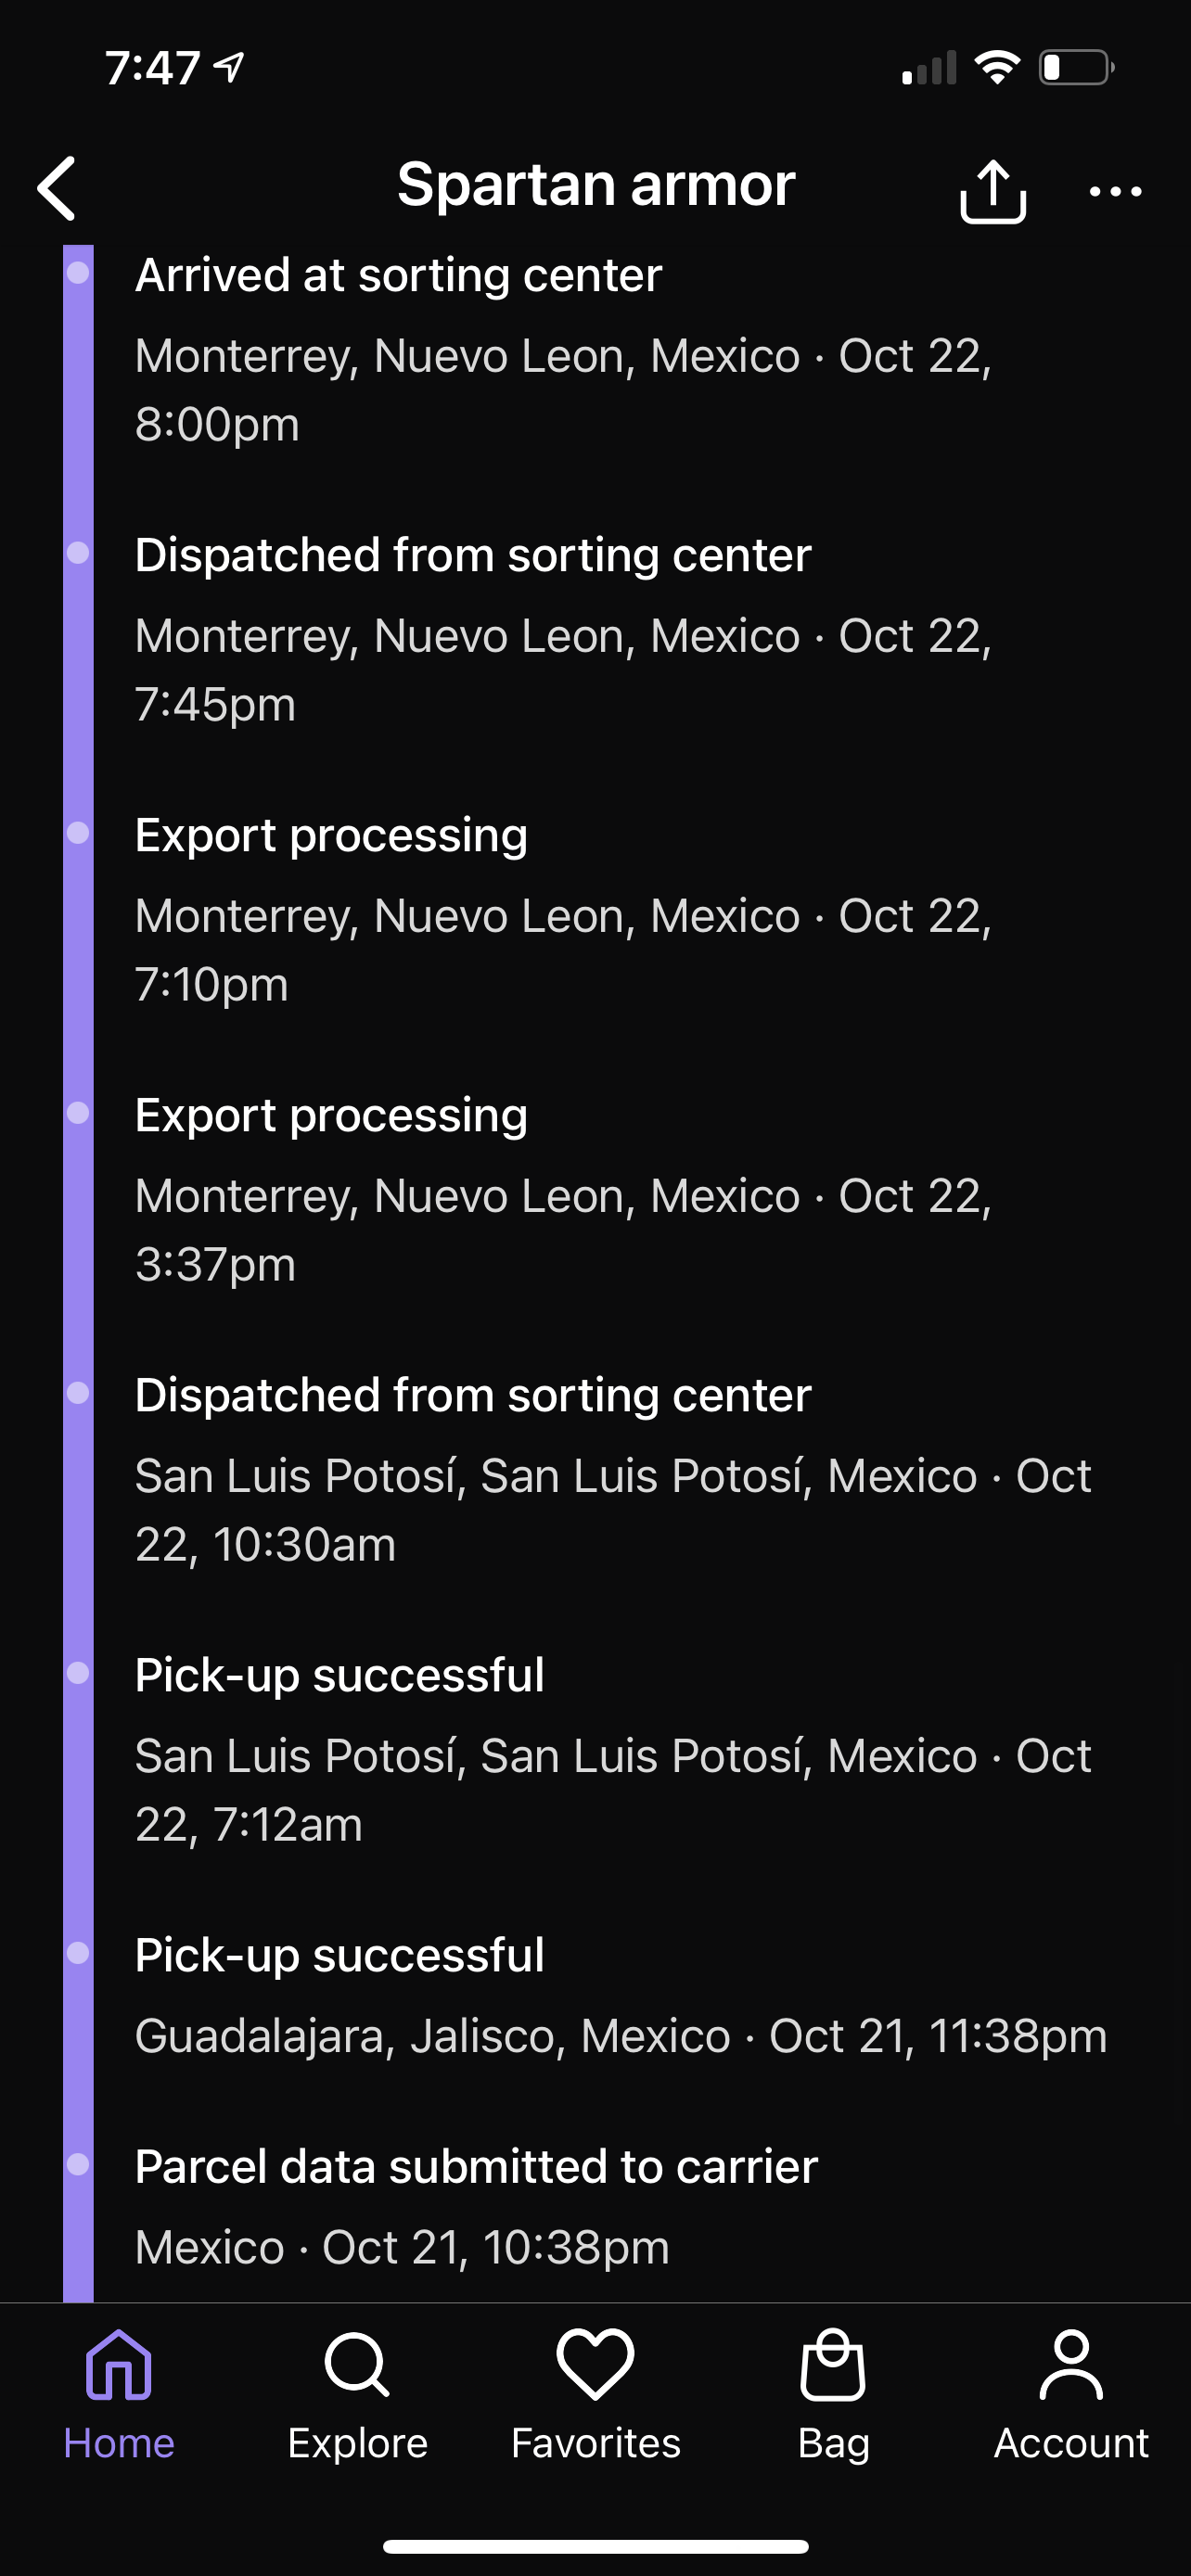Image resolution: width=1191 pixels, height=2576 pixels.
Task: Tap the Favorites heart icon
Action: [x=595, y=2365]
